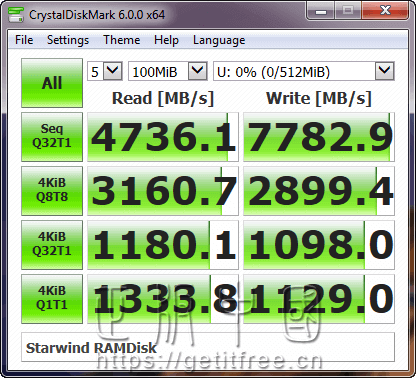Click the 4KiB Q8T8 read result 3160.7
Viewport: 416px width, 378px height.
coord(163,191)
